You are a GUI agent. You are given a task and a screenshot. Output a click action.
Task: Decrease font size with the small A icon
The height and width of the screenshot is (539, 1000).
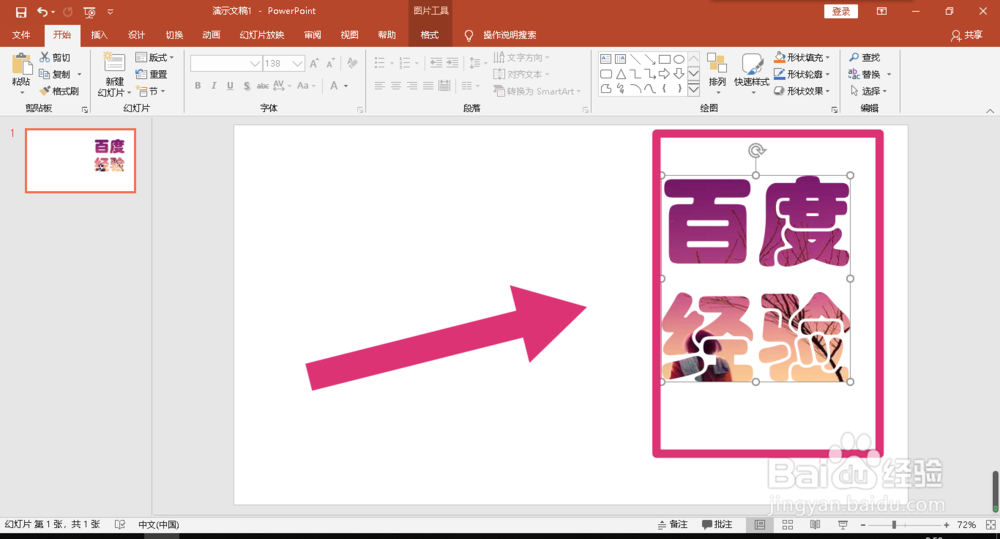click(x=330, y=63)
